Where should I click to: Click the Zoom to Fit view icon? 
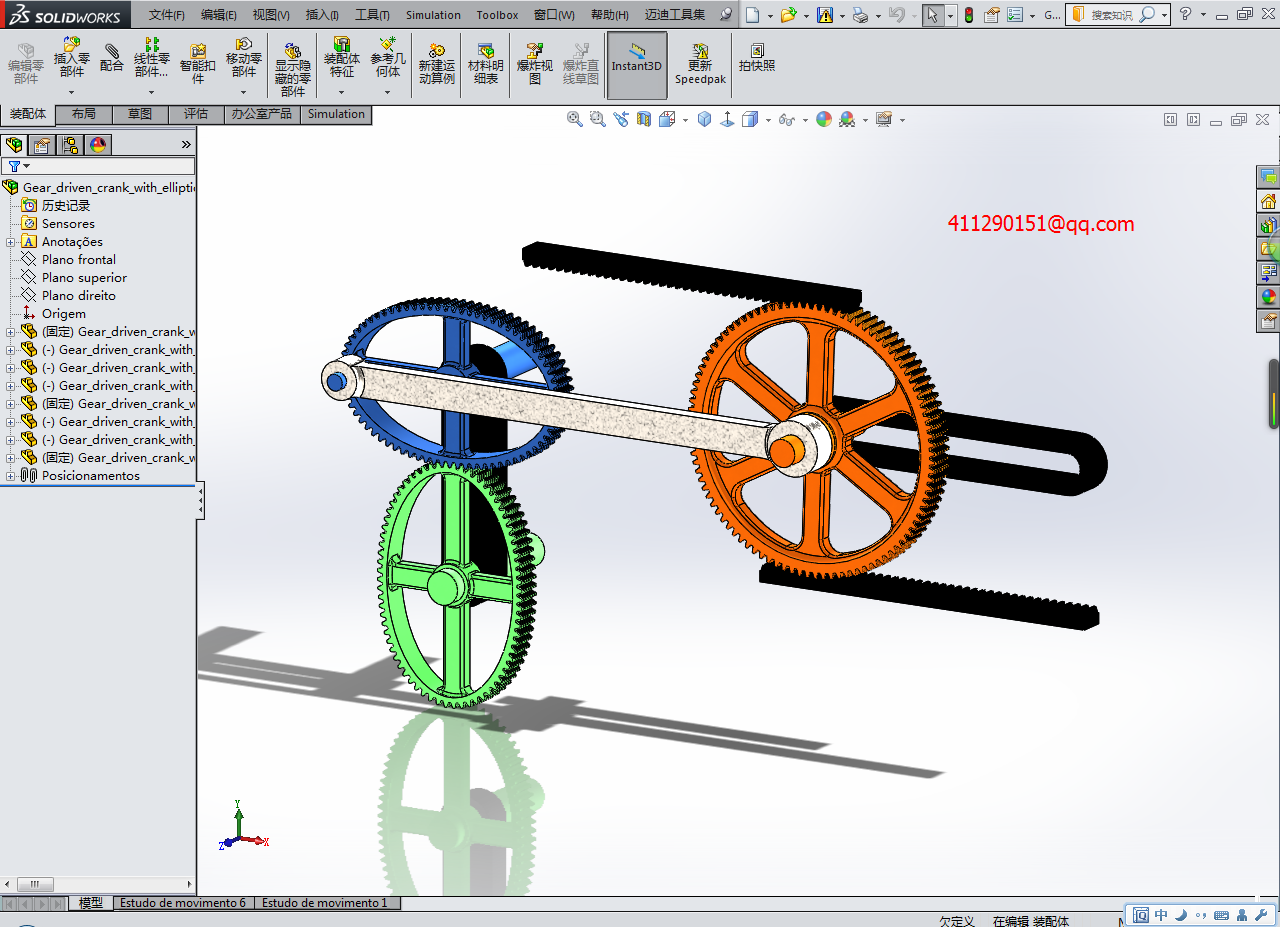coord(575,119)
